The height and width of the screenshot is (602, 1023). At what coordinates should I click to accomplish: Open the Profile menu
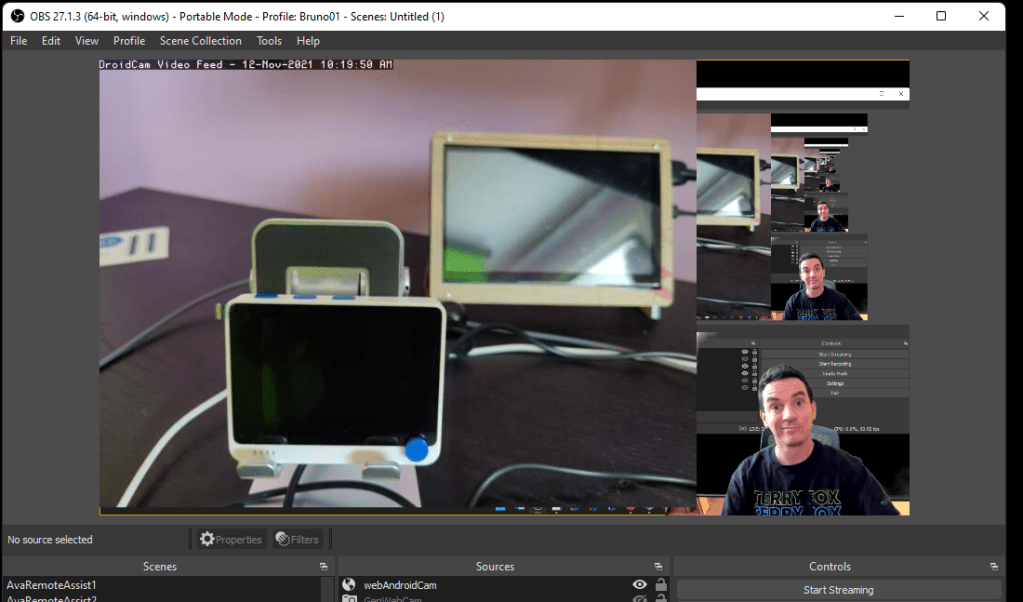[128, 40]
